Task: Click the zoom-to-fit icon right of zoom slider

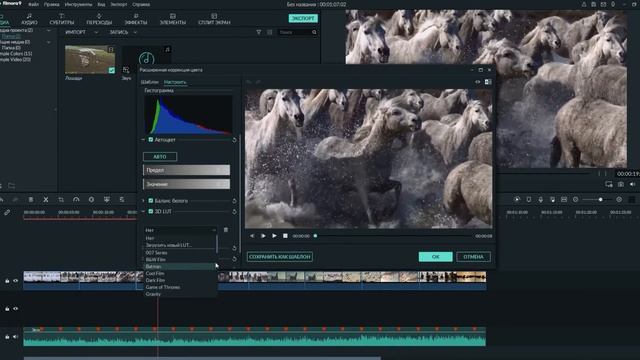Action: (619, 200)
